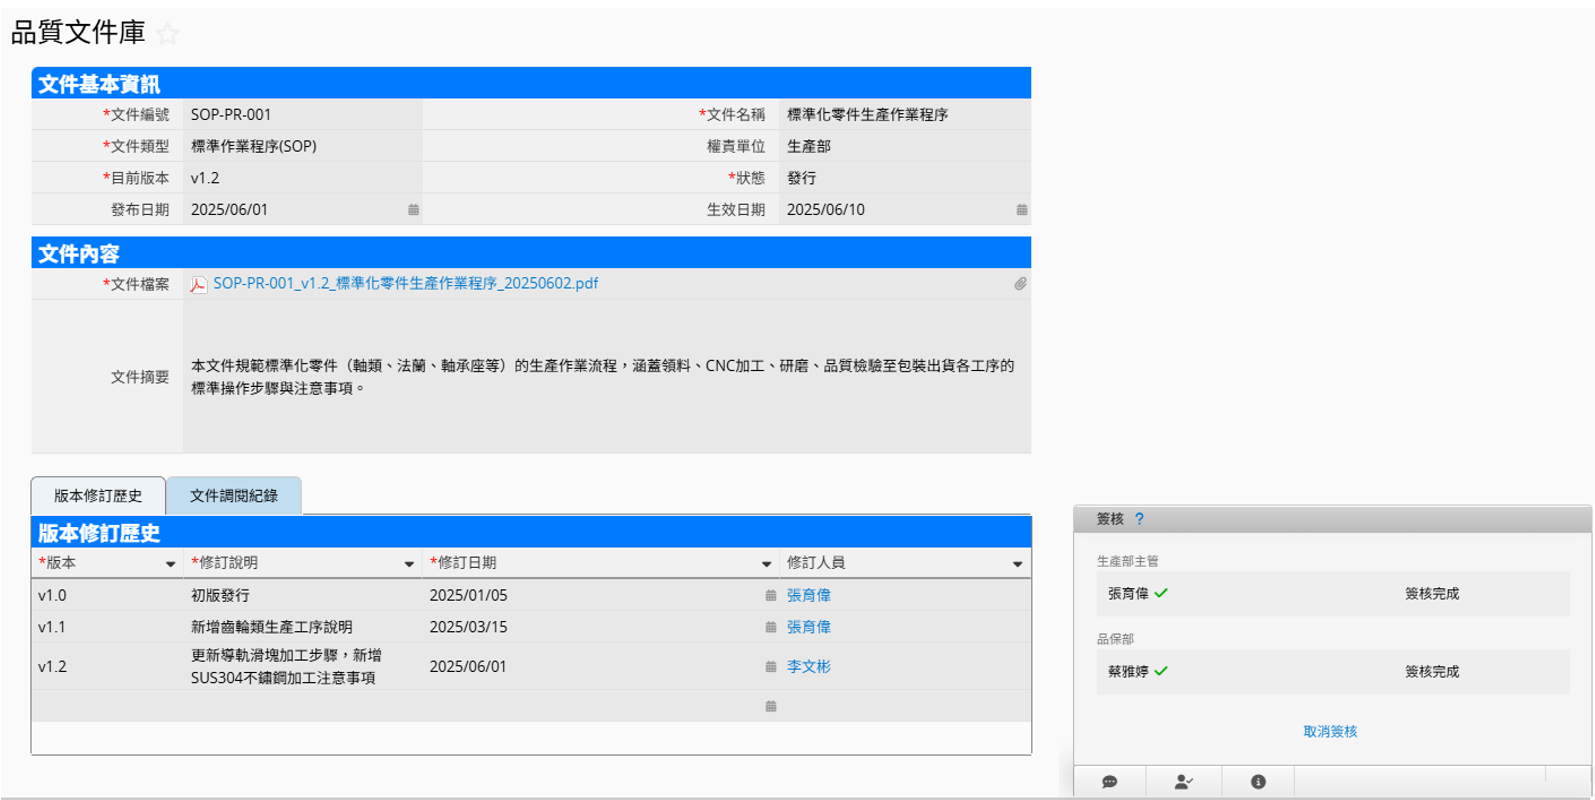Click the 目前版本 field v1.2
This screenshot has height=800, width=1595.
tap(303, 178)
